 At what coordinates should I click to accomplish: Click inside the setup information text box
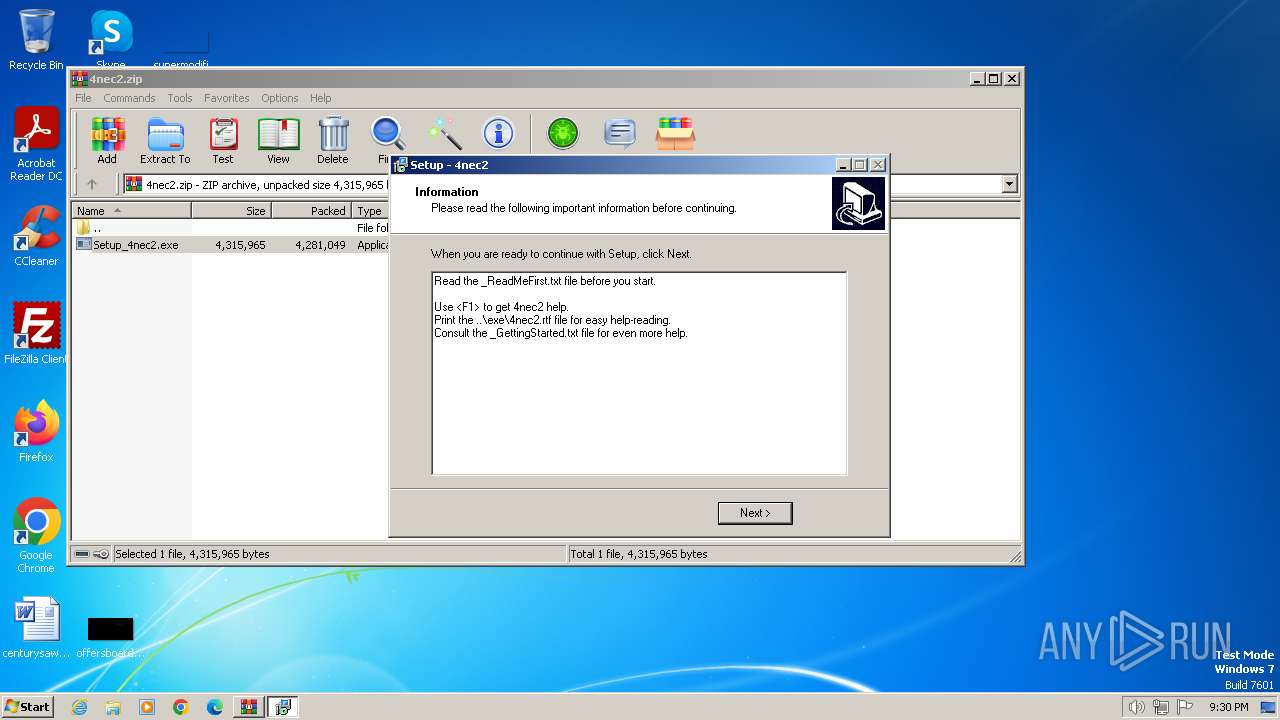[639, 373]
